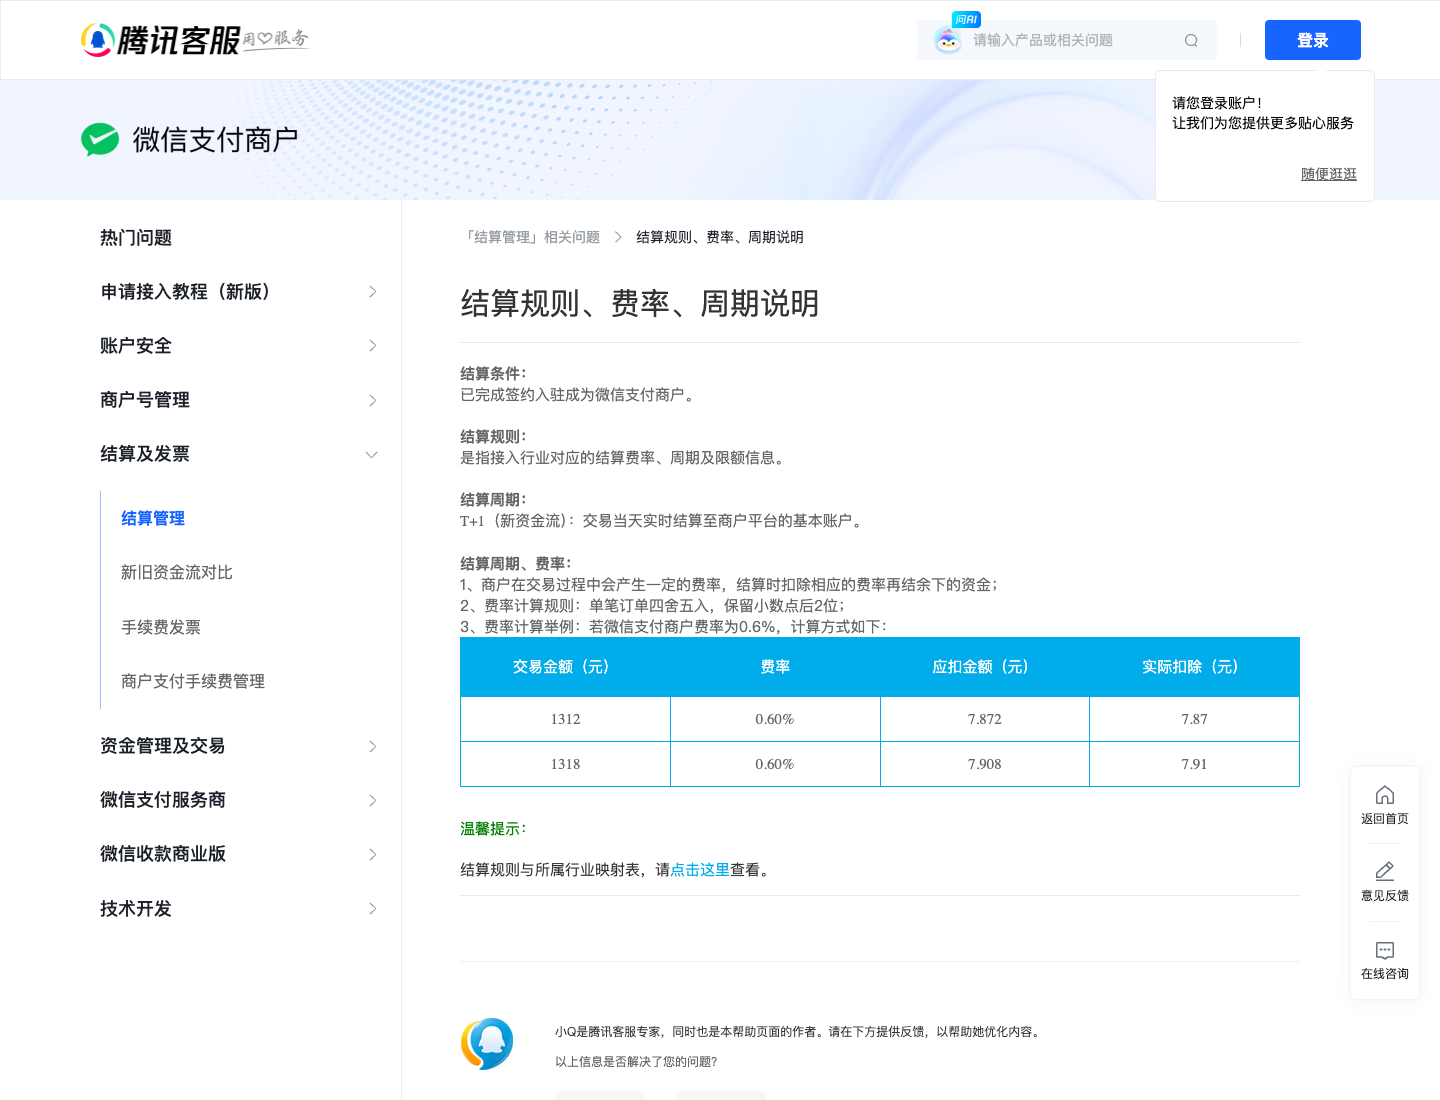Focus the product question search field
This screenshot has height=1100, width=1440.
click(x=1067, y=40)
